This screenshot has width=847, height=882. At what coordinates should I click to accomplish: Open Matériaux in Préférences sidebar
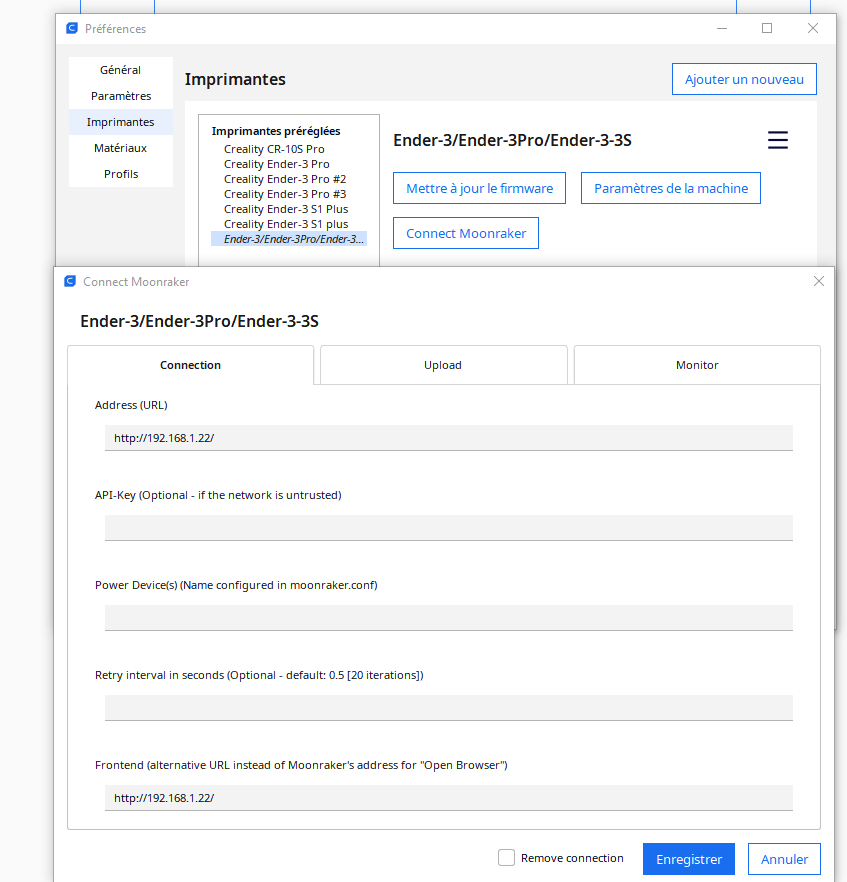(x=120, y=148)
